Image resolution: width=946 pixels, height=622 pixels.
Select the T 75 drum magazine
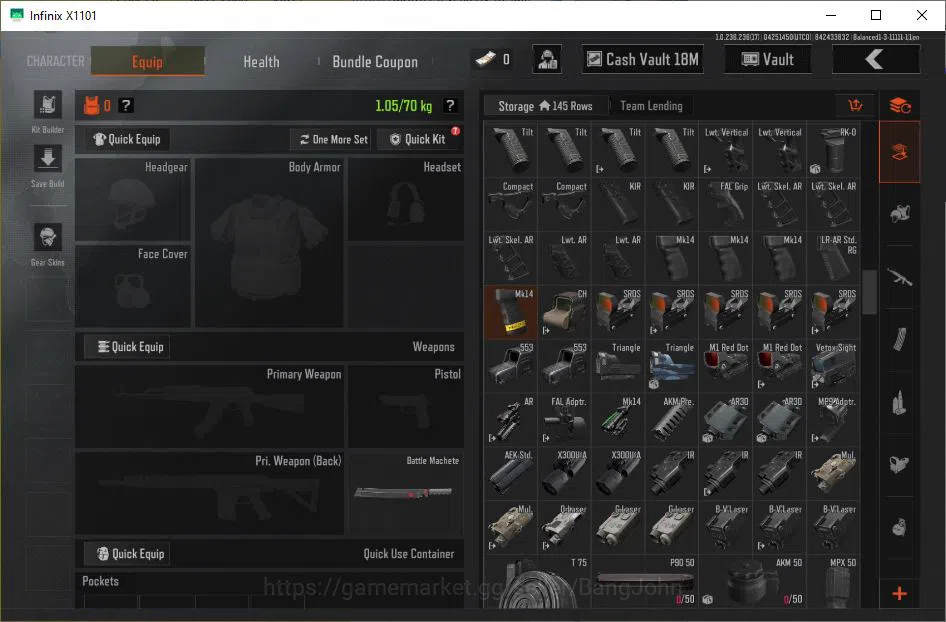(x=537, y=582)
